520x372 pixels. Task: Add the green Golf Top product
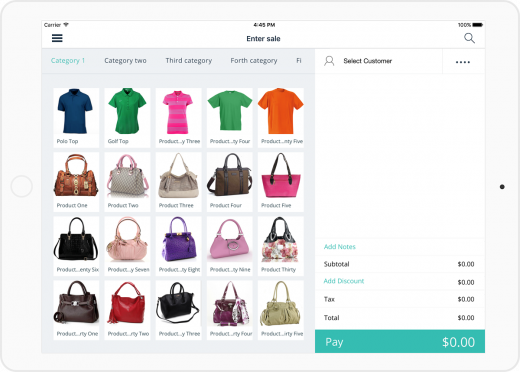point(127,118)
